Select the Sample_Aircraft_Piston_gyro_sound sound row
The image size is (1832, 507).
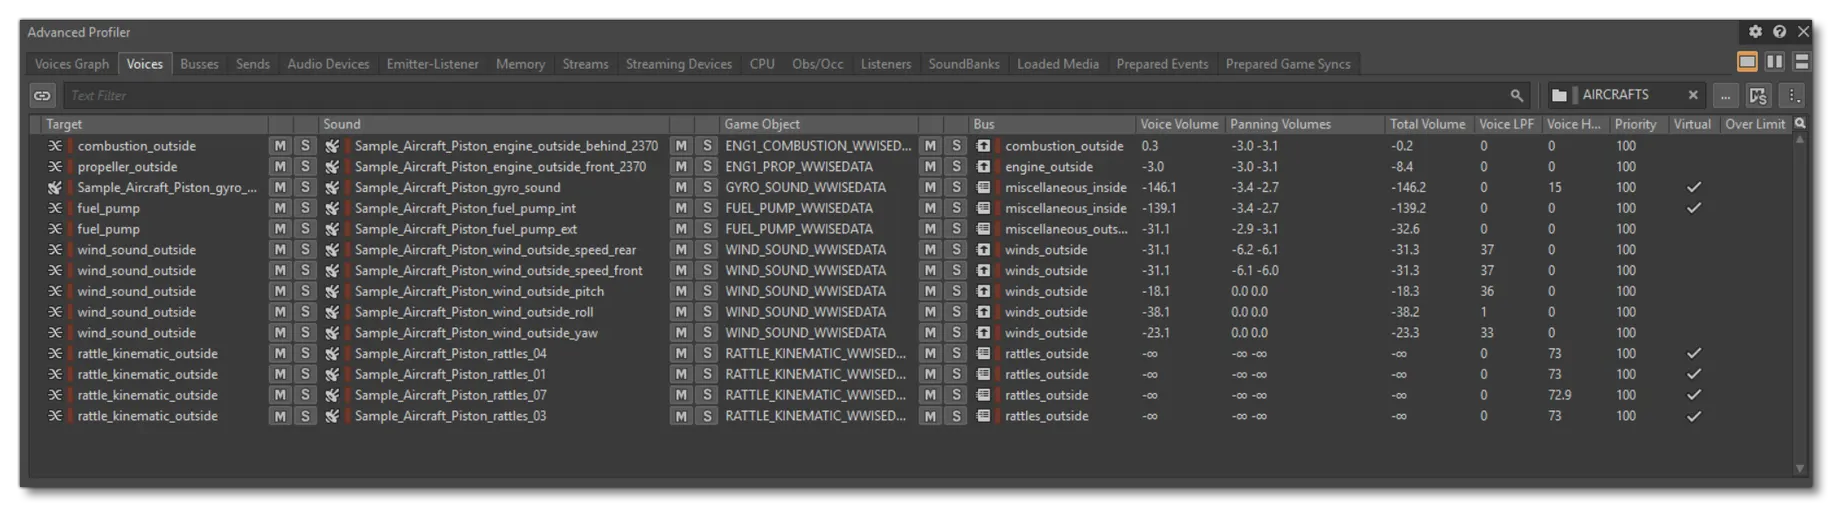coord(457,188)
